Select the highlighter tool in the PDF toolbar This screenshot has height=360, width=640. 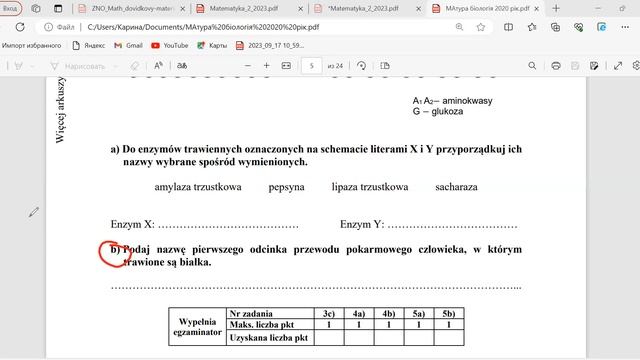tap(18, 66)
